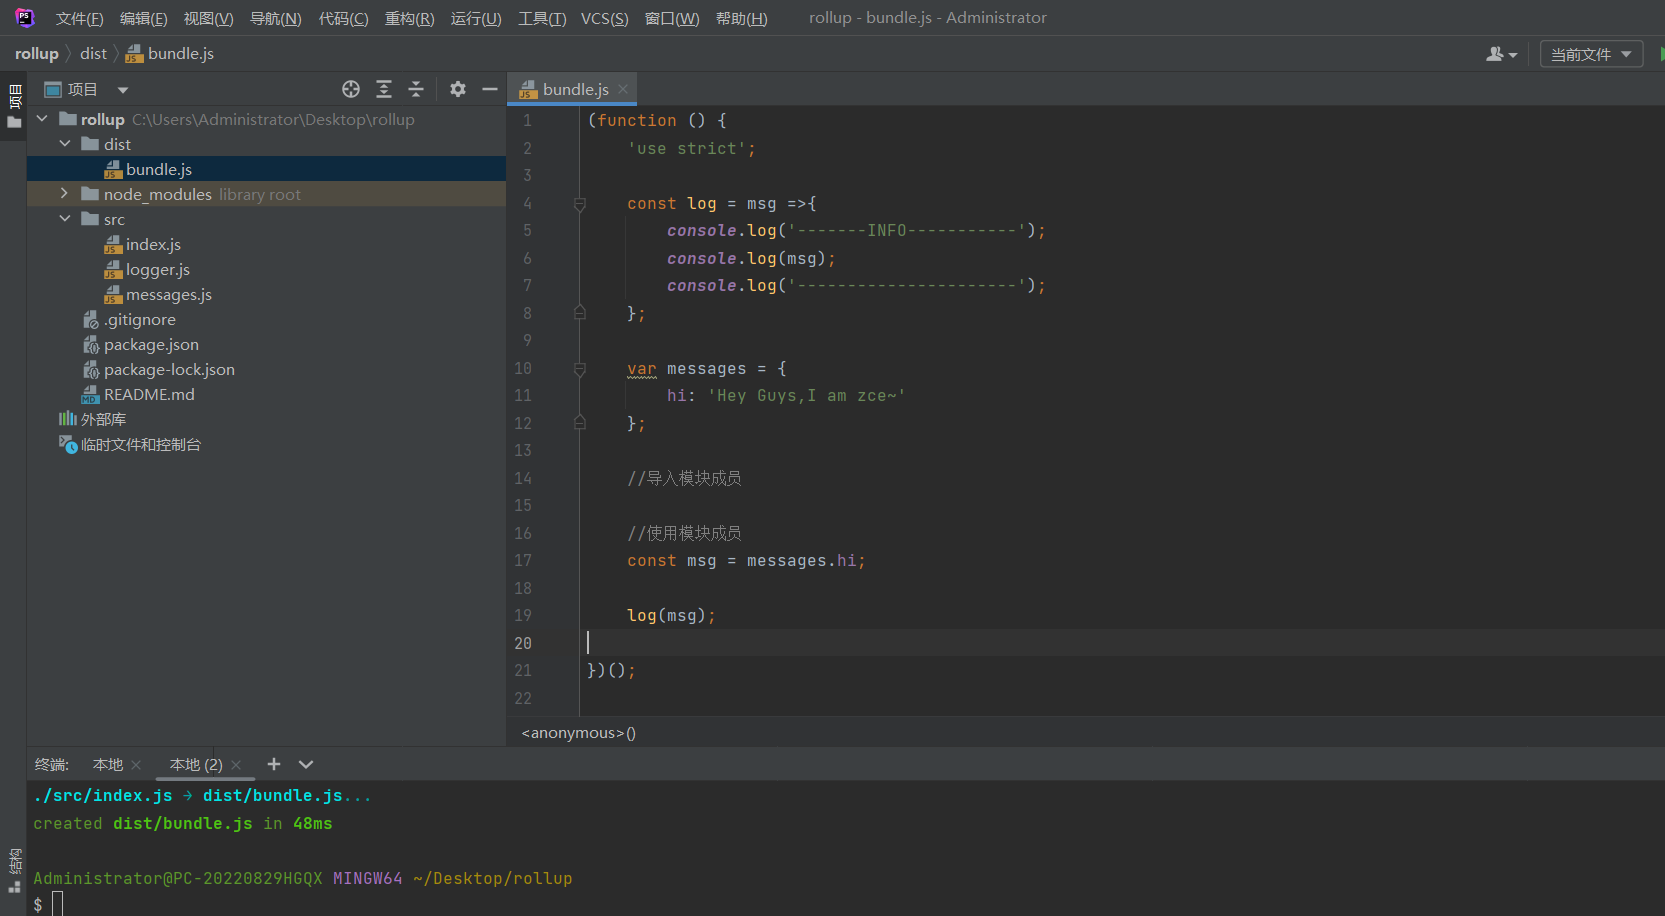Open the 运行(U) menu
The height and width of the screenshot is (916, 1665).
click(476, 18)
